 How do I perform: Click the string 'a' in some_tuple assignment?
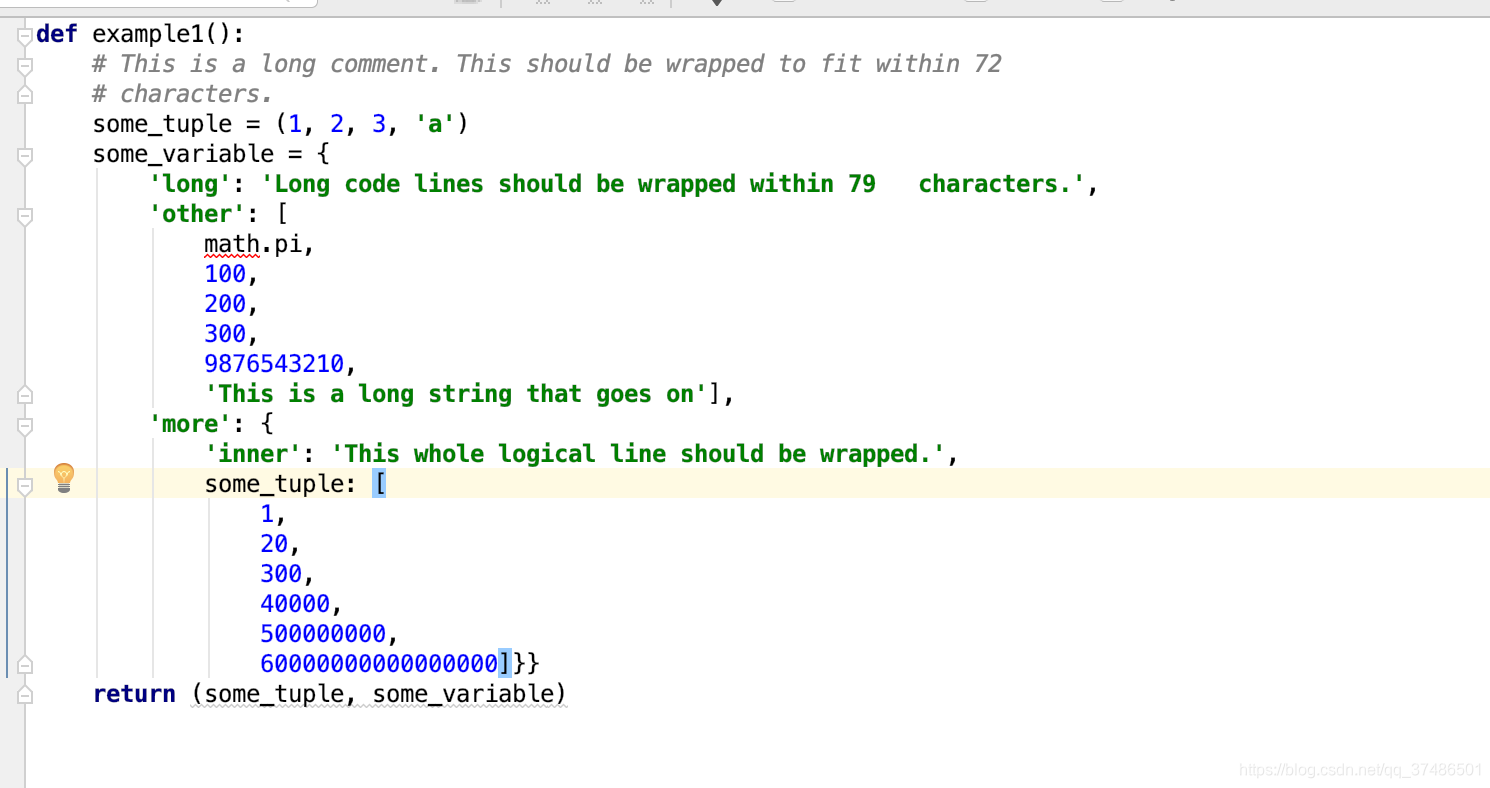435,124
